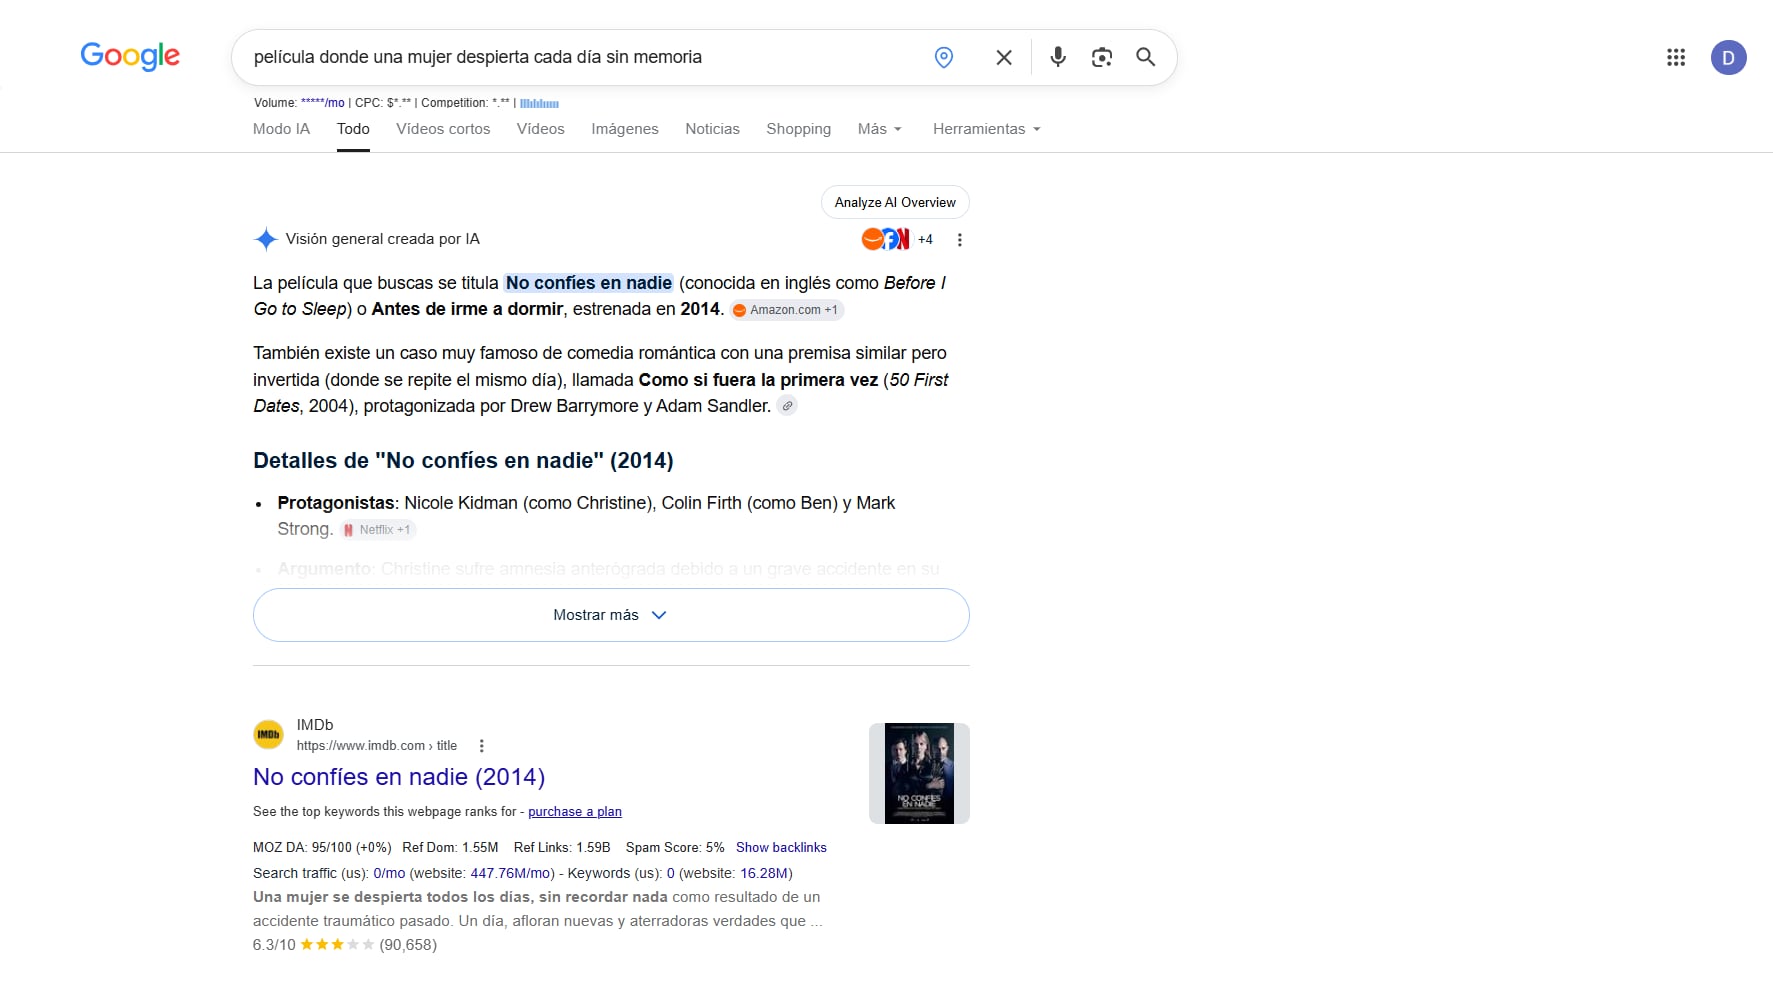The image size is (1773, 983).
Task: Click the IMDb site name above the result
Action: click(x=315, y=725)
